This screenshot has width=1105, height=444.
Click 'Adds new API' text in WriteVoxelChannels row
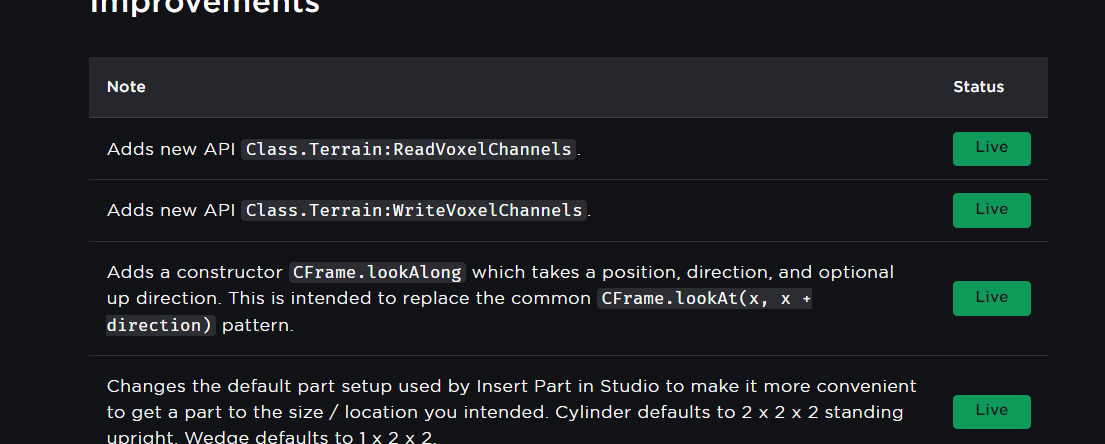(171, 210)
